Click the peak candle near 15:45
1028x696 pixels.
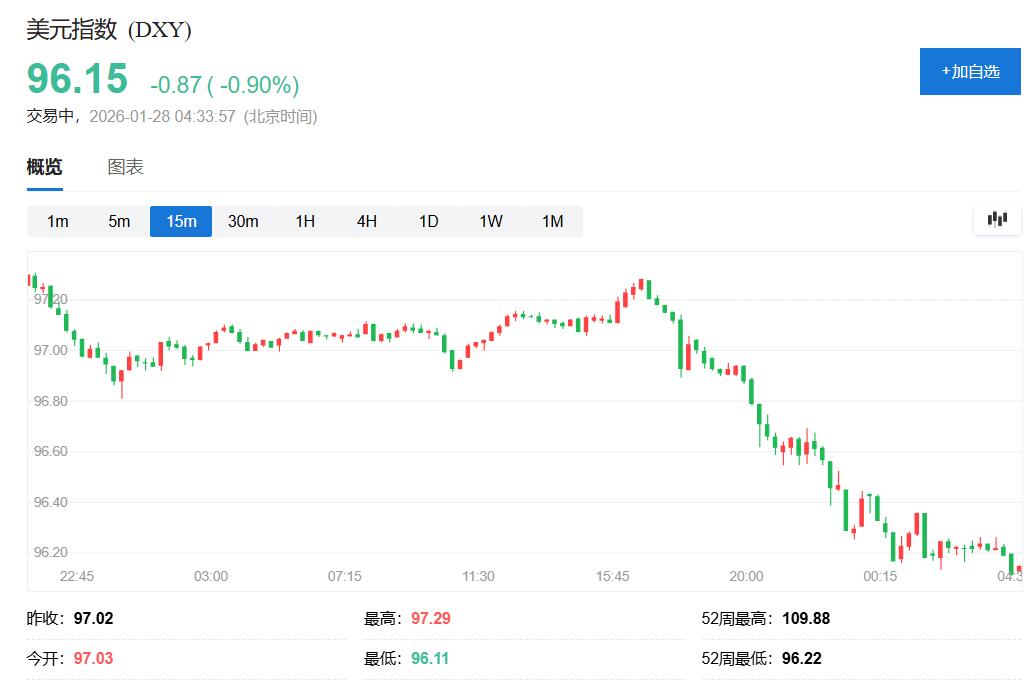click(642, 287)
